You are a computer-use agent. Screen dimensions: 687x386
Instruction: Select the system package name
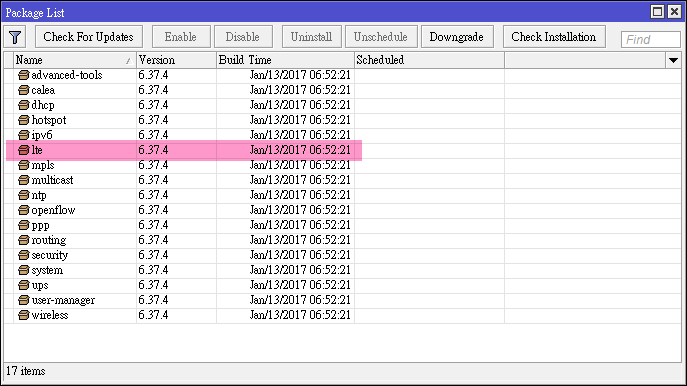click(x=47, y=270)
